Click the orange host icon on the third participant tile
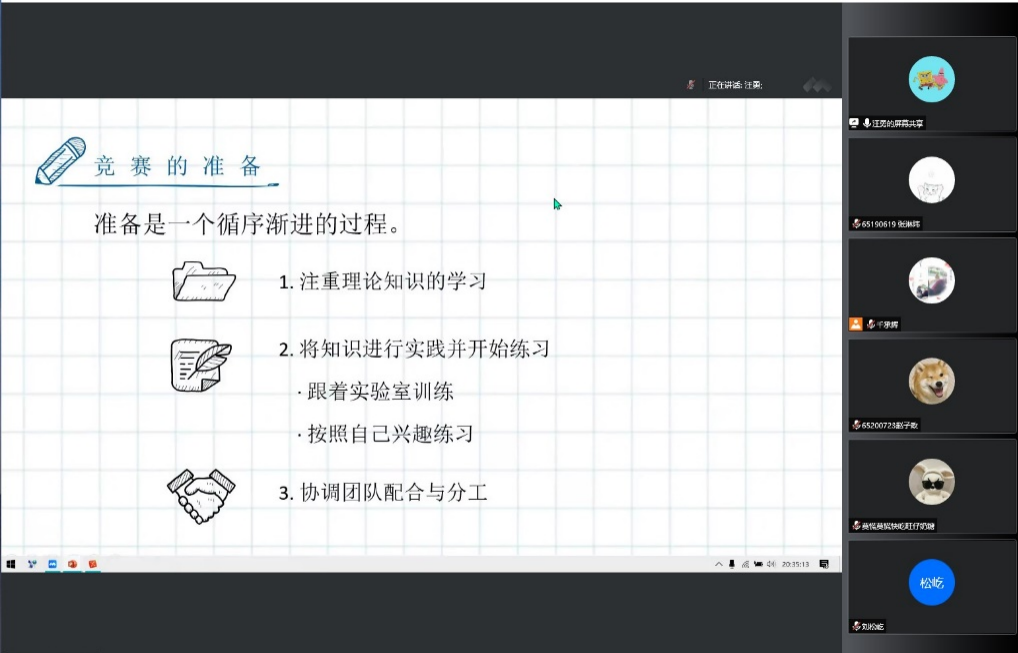Viewport: 1018px width, 653px height. 855,324
